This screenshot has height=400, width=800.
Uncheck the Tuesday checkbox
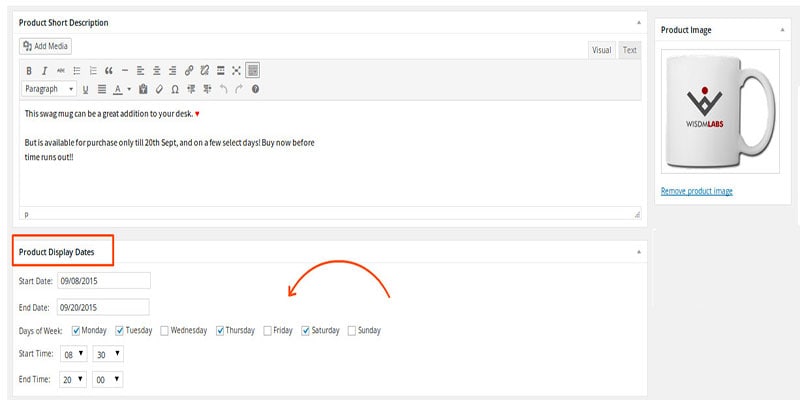click(120, 331)
